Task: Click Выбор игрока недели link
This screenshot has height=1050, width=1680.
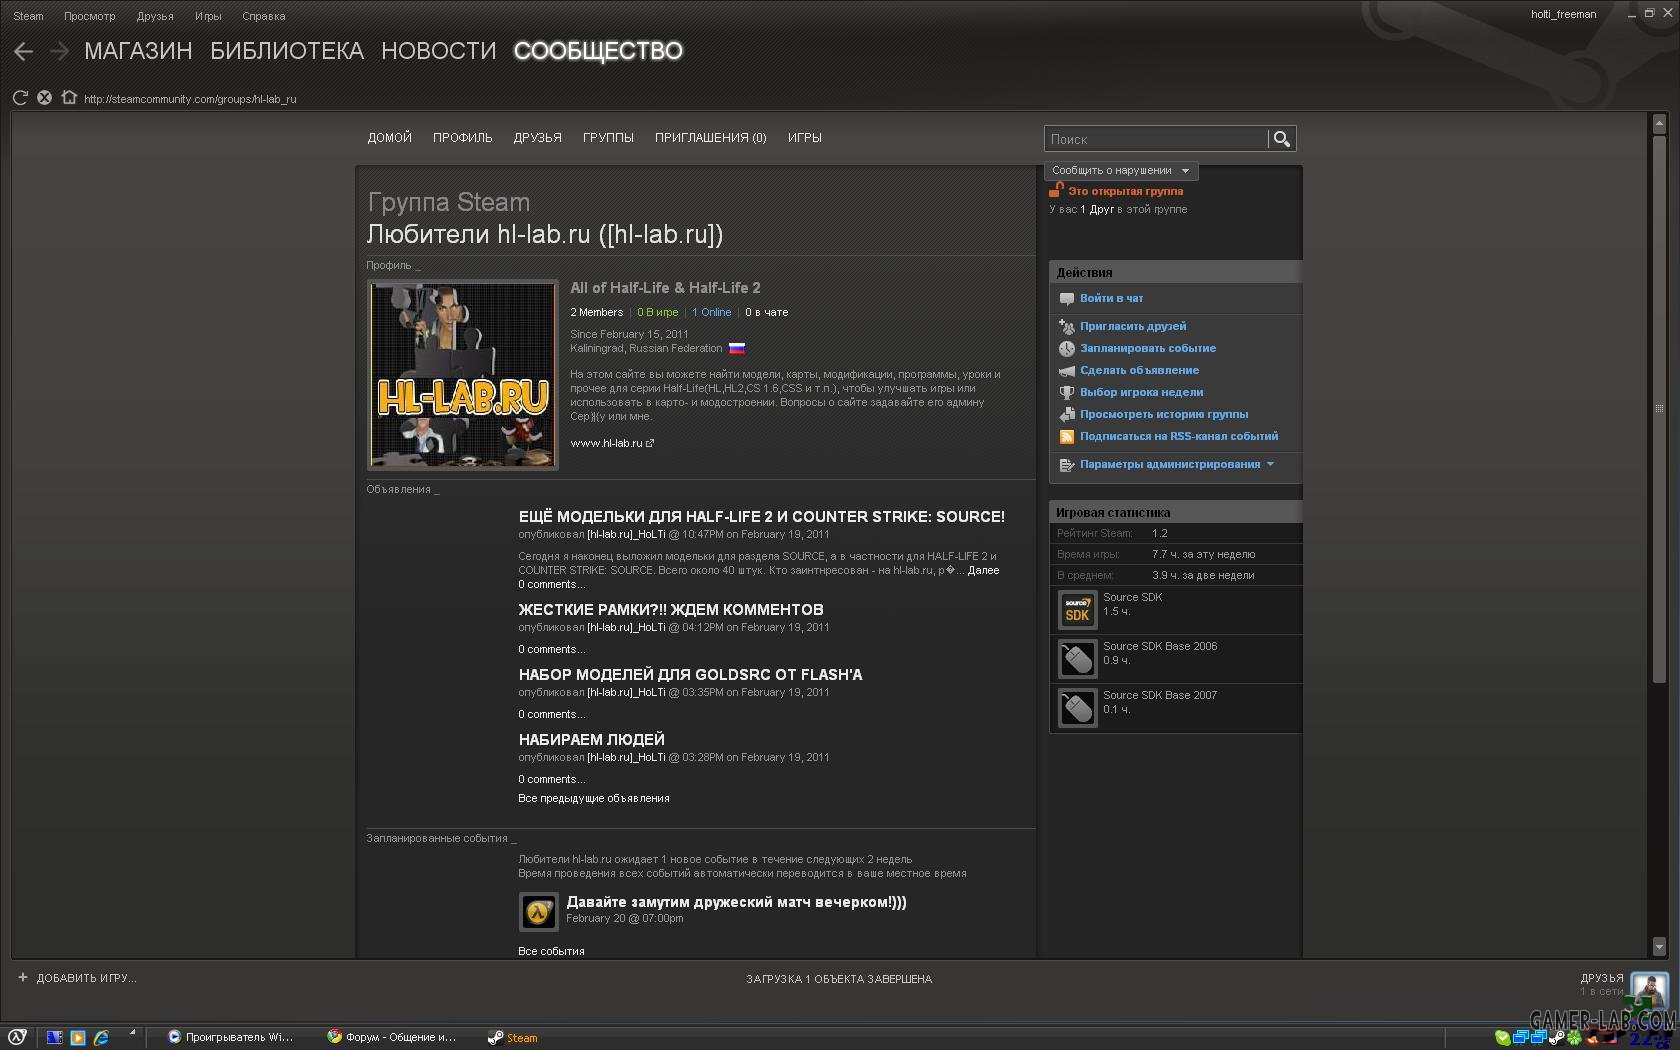Action: pos(1142,393)
